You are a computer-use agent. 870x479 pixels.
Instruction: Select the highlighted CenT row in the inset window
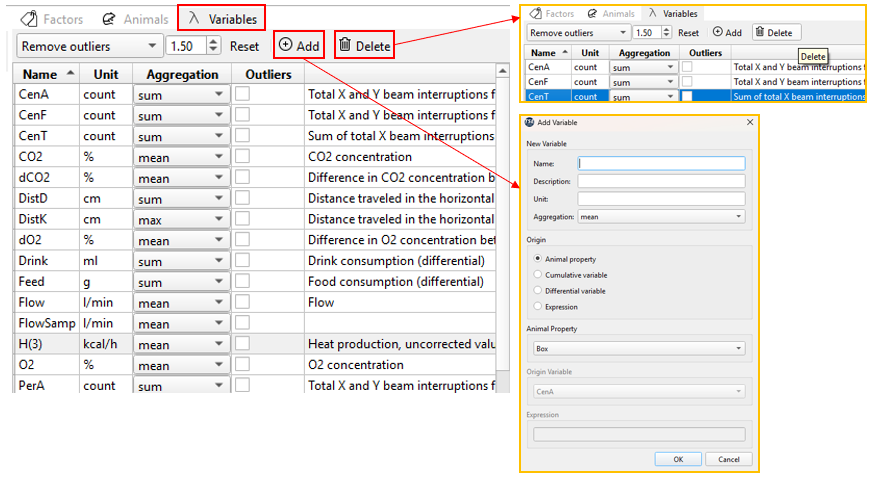(x=695, y=96)
